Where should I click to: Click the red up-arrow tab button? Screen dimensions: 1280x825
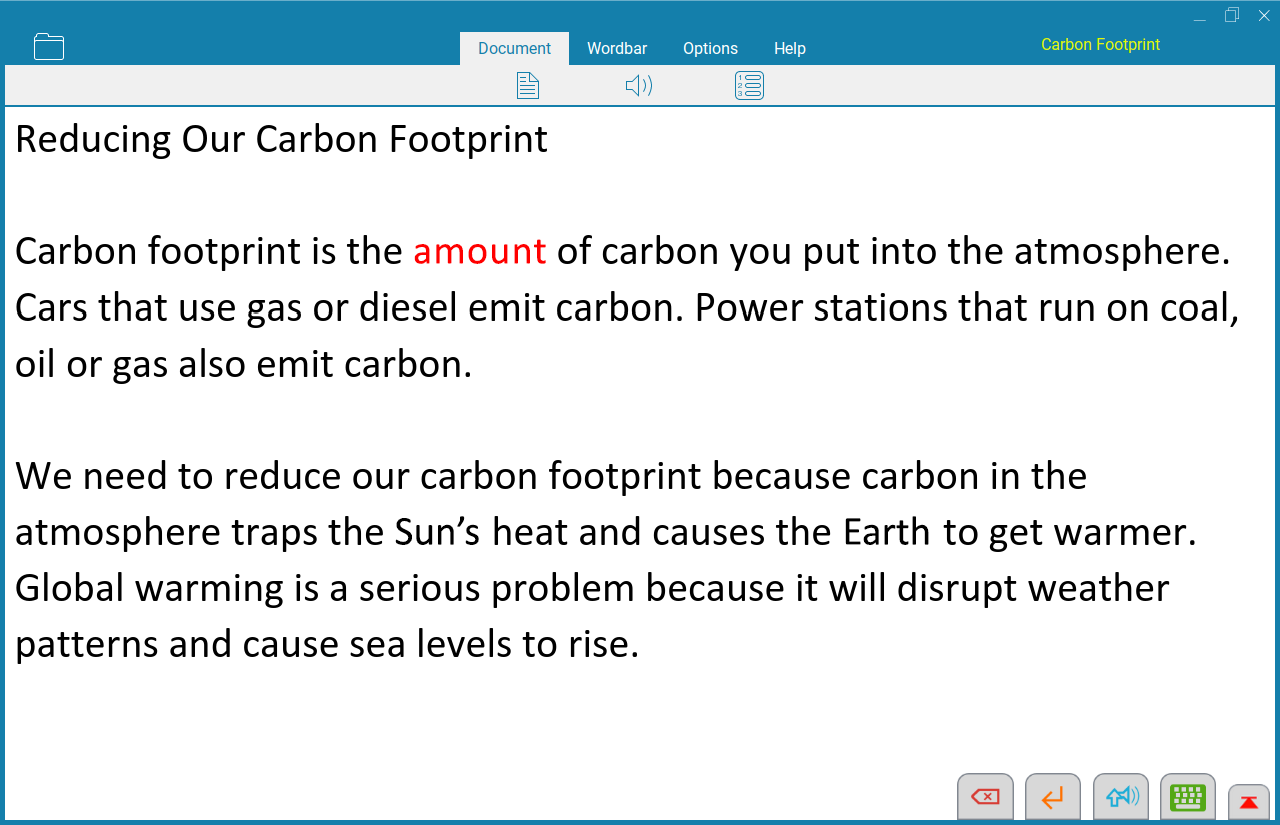1248,802
